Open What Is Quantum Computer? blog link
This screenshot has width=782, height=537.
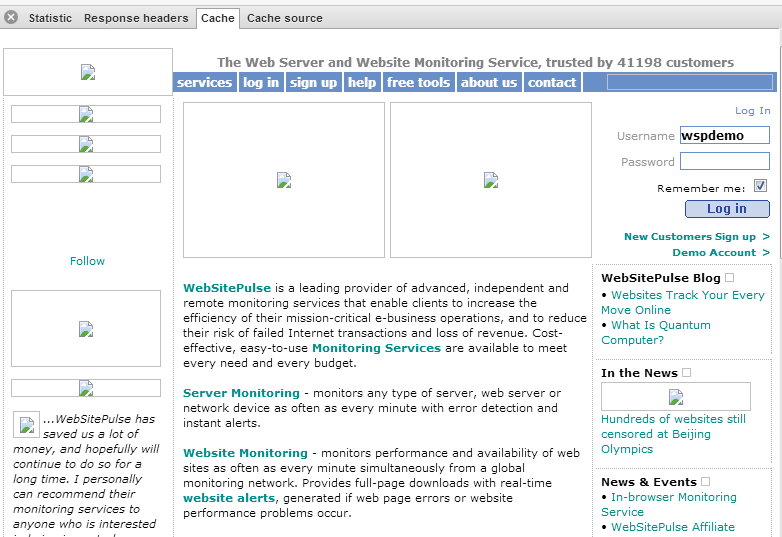pyautogui.click(x=656, y=332)
